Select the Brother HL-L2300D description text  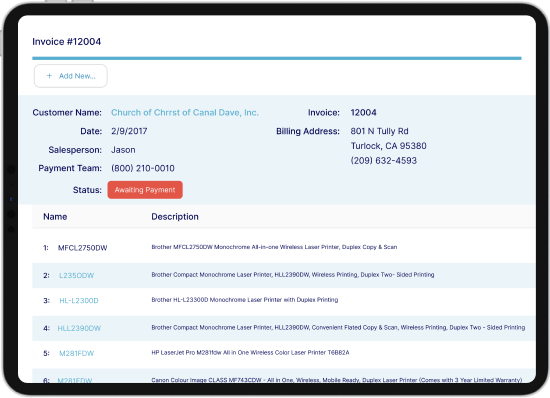pyautogui.click(x=245, y=300)
